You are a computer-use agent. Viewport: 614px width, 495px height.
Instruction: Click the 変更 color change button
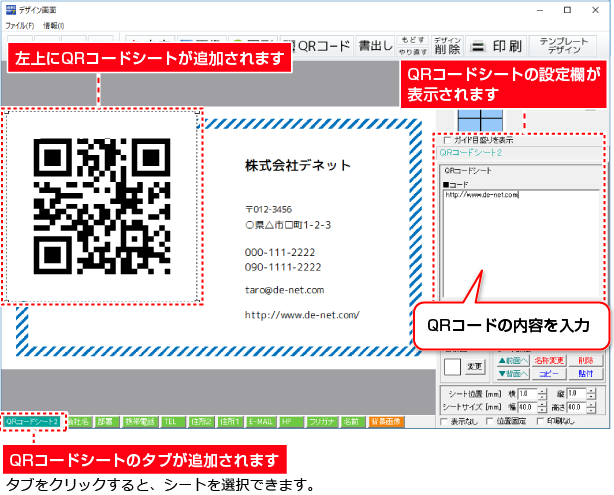(475, 367)
